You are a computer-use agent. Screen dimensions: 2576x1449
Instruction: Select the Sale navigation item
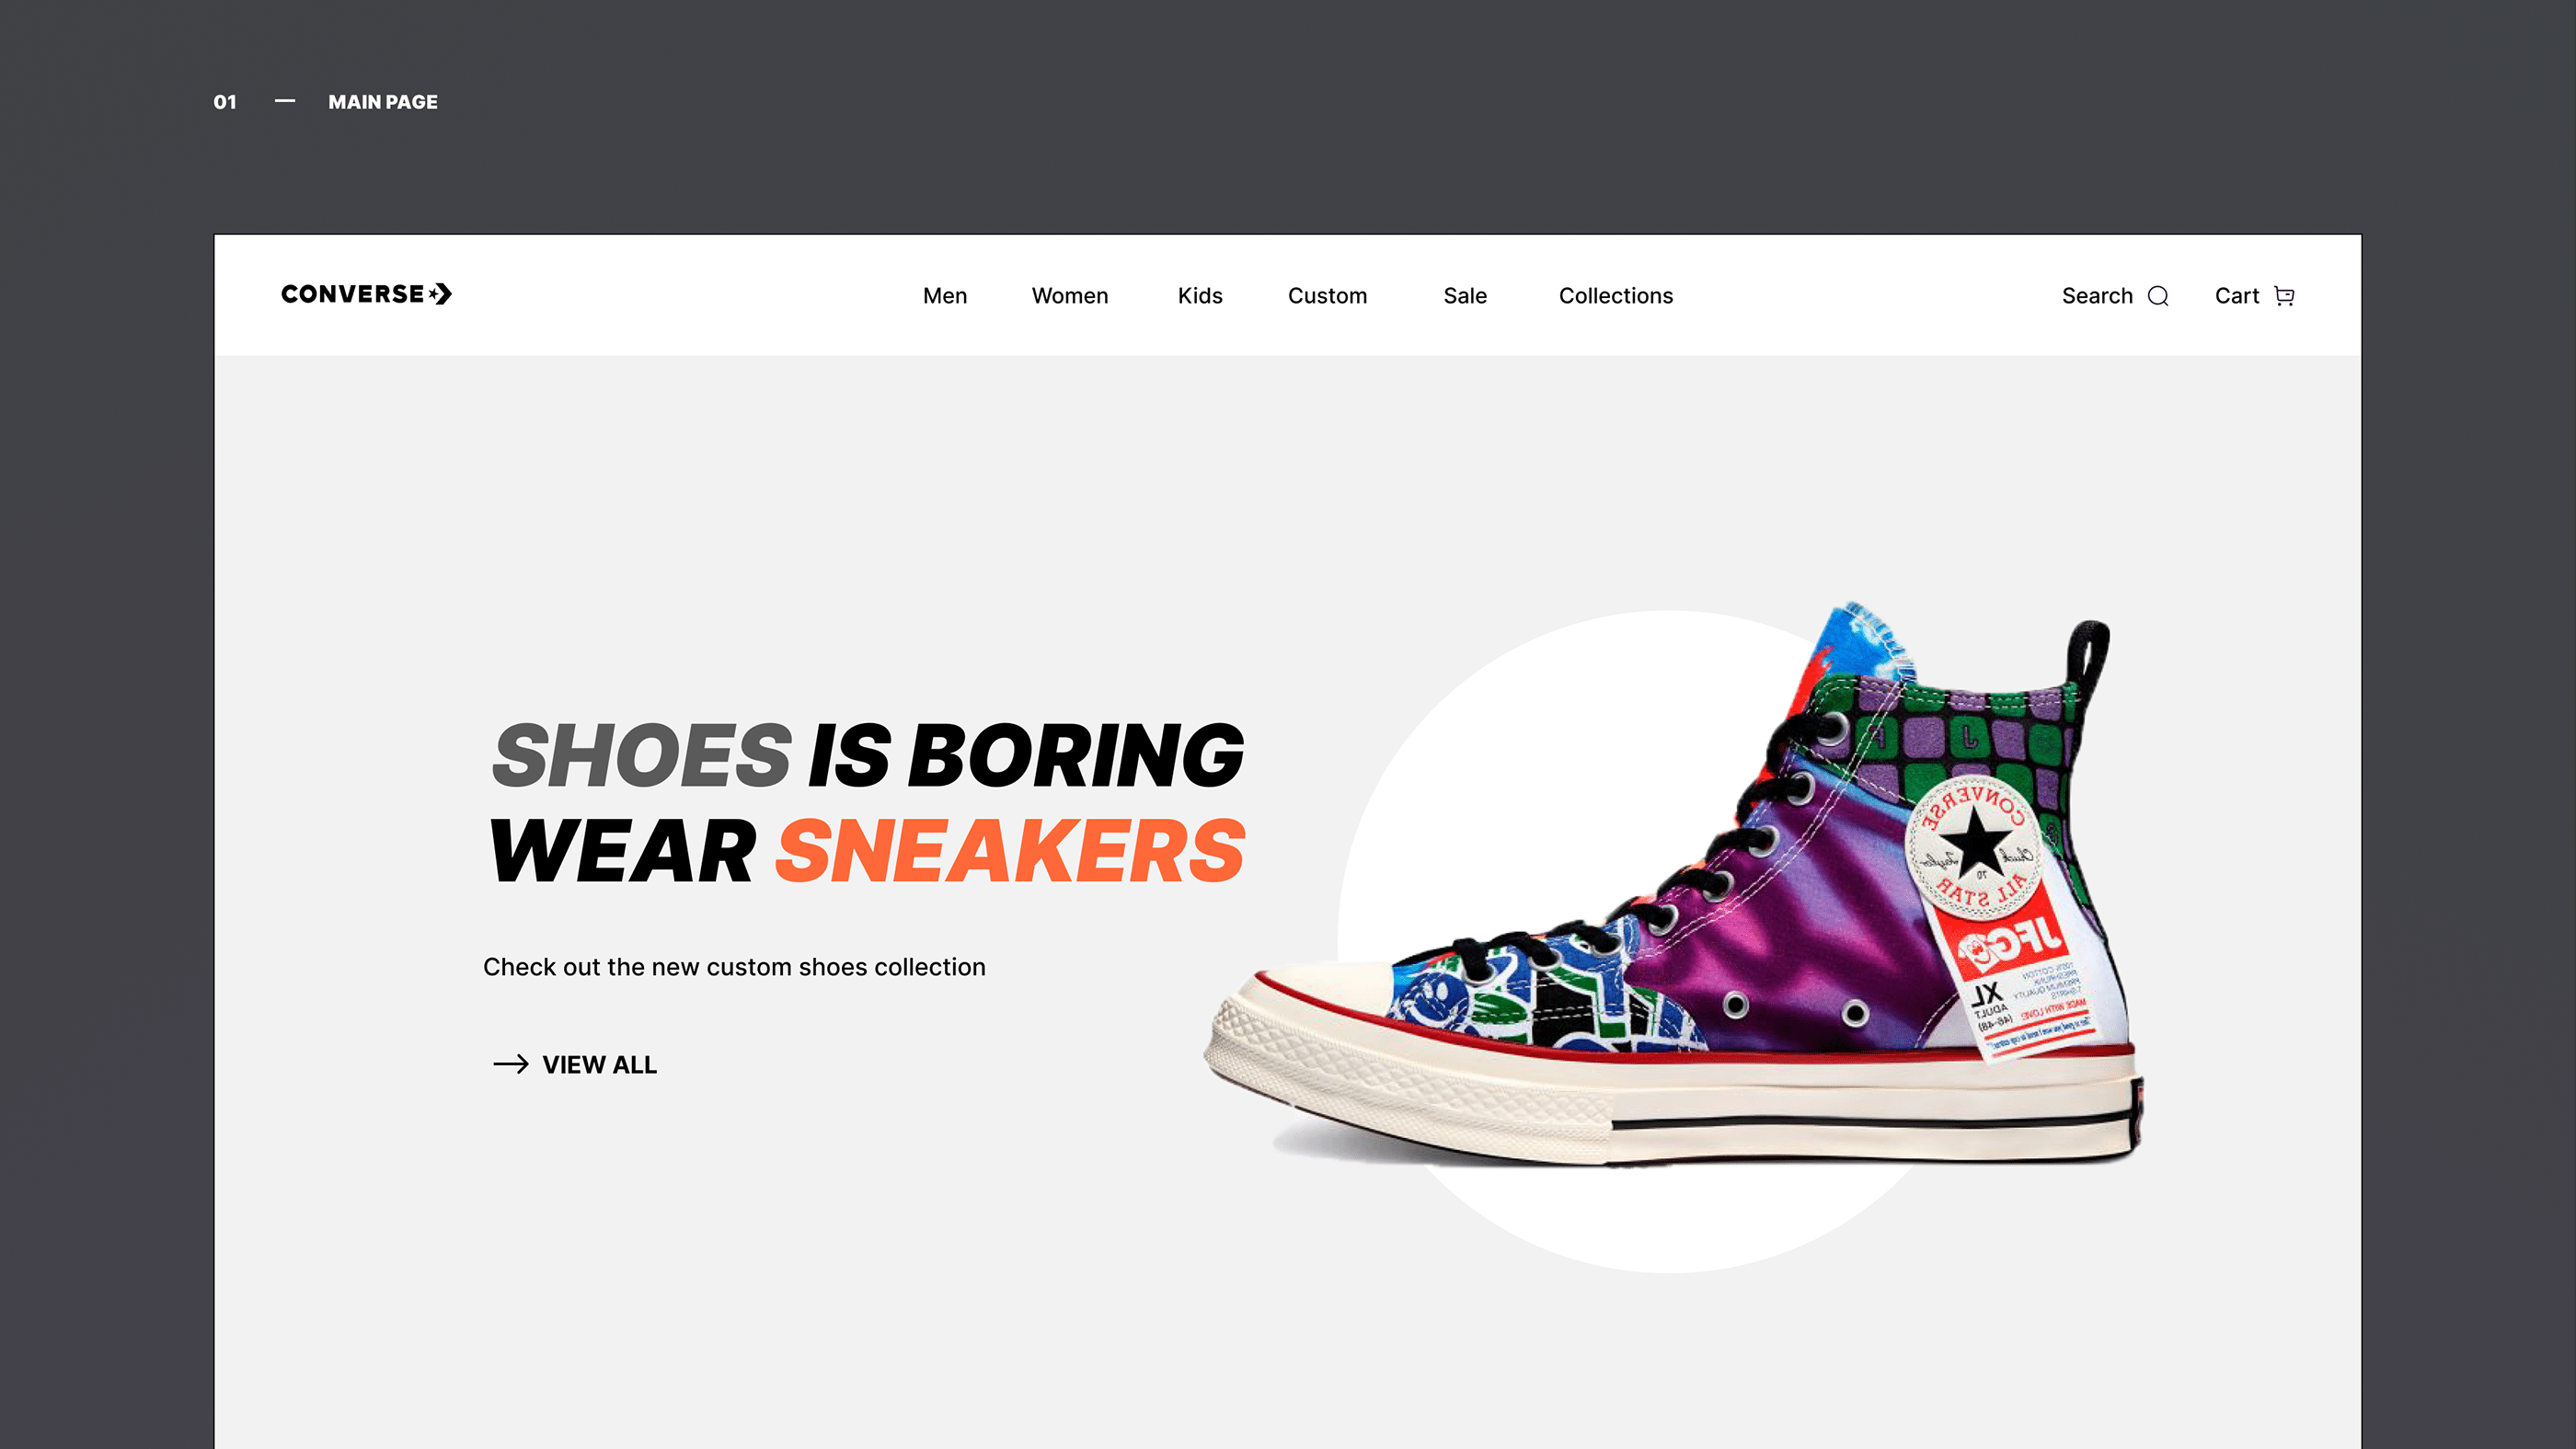click(x=1465, y=296)
